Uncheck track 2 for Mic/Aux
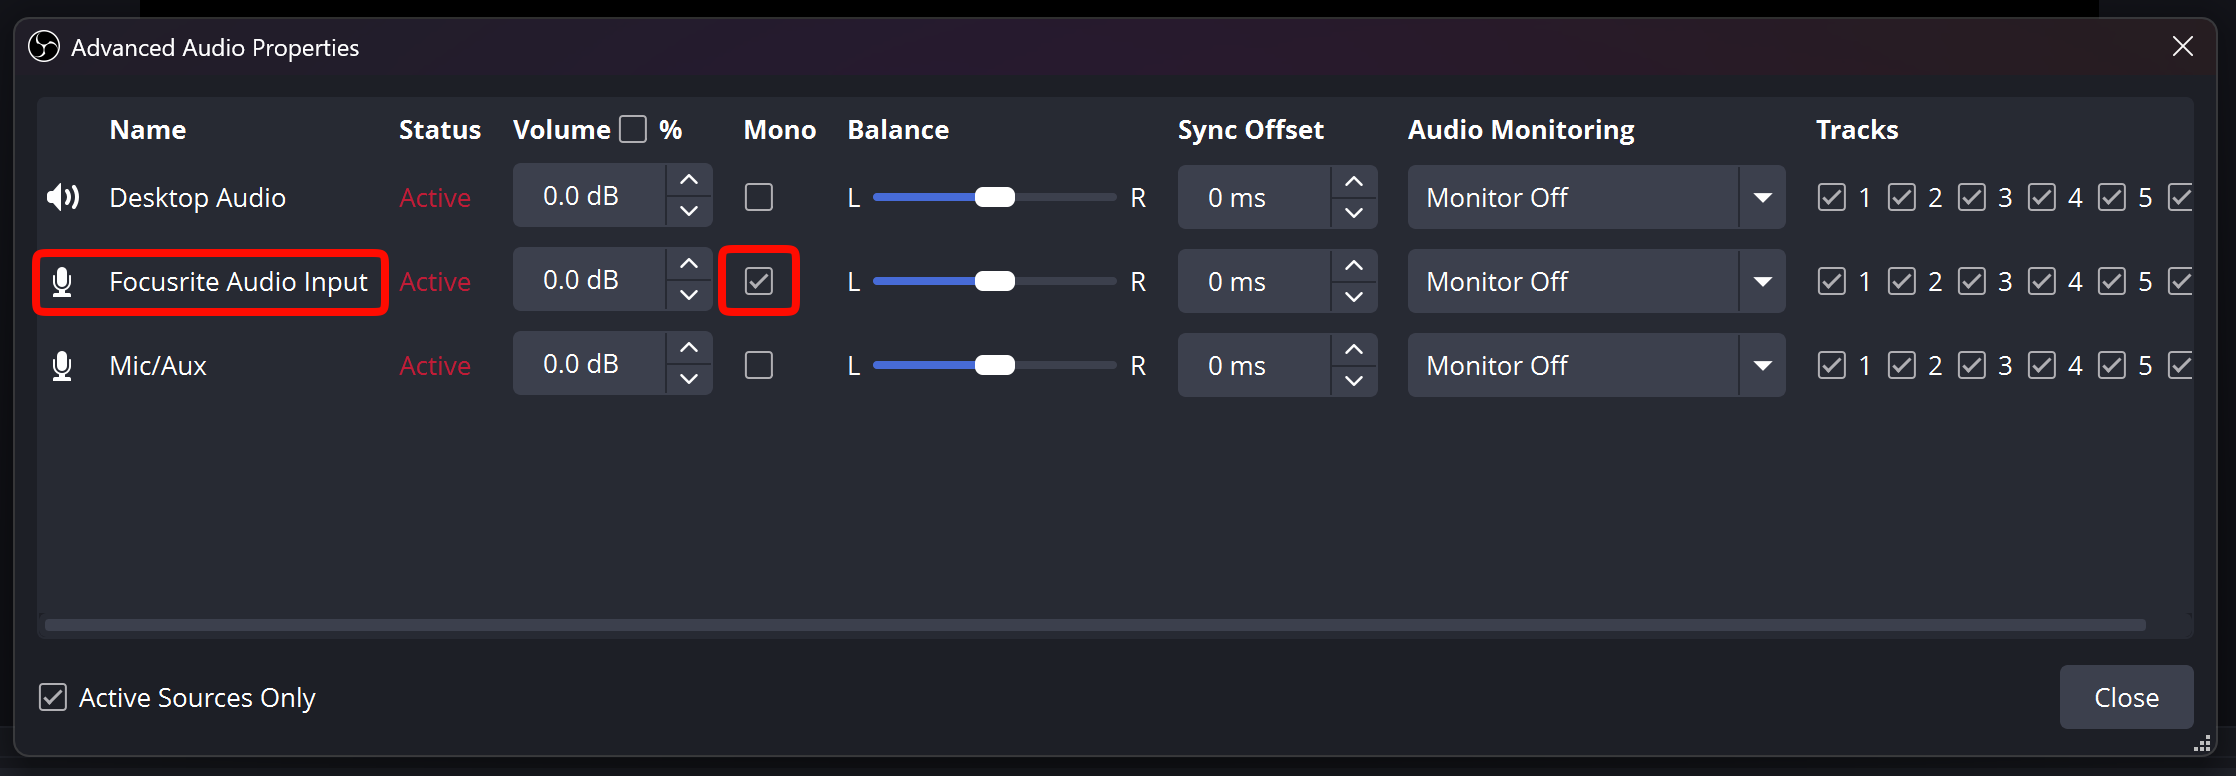Screen dimensions: 2236x776 coord(1902,365)
